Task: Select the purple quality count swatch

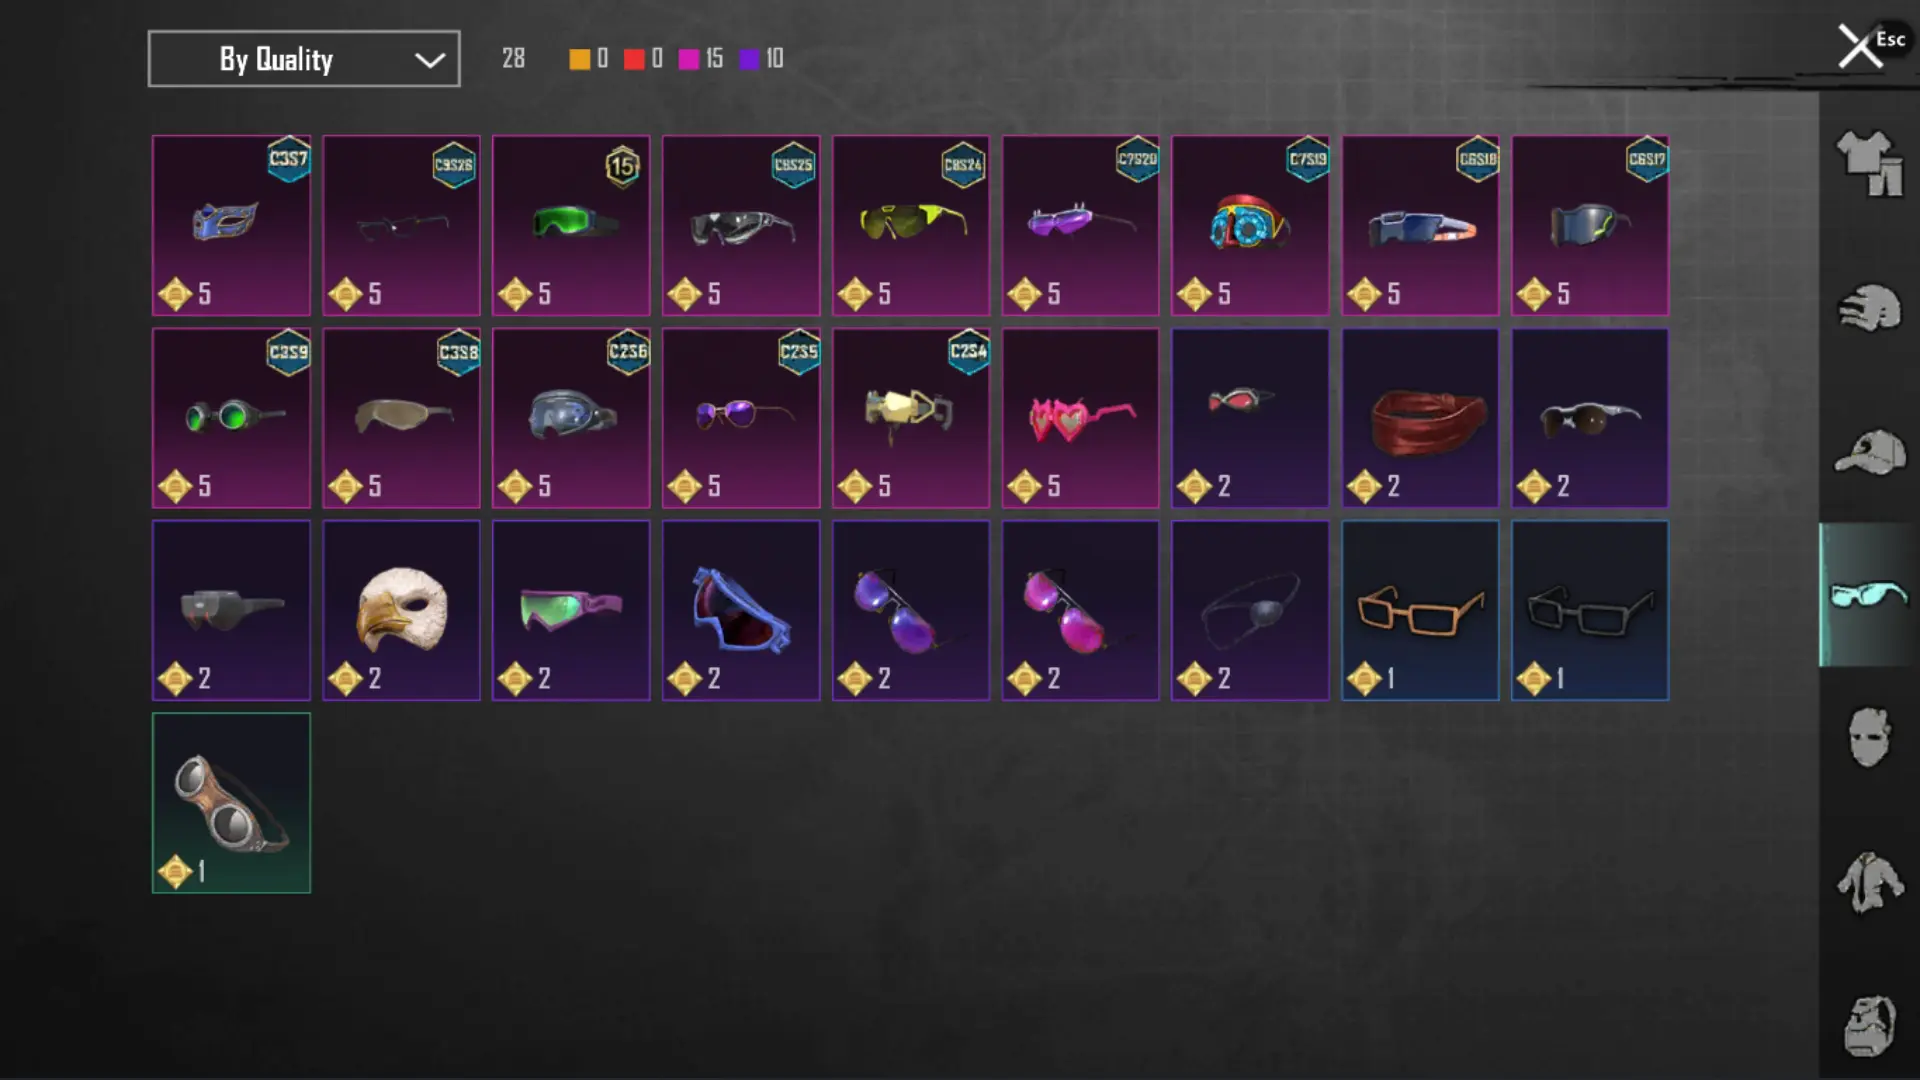Action: pos(749,59)
